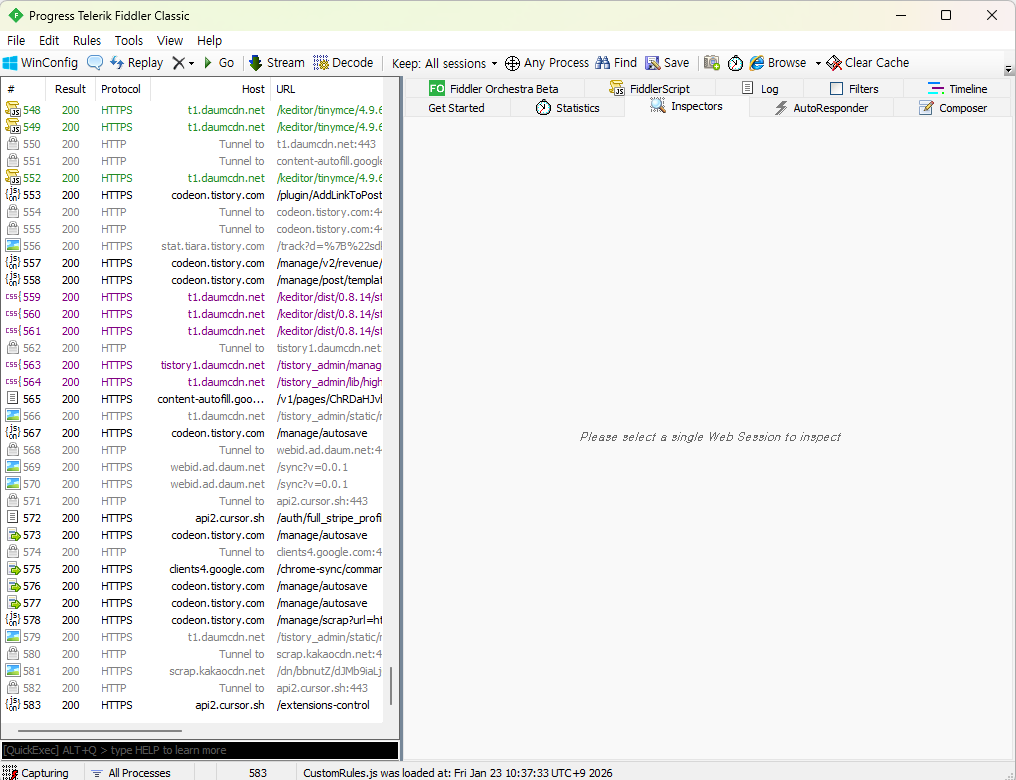Click the comment speech bubble icon
Screen dimensions: 1016x780
[95, 63]
